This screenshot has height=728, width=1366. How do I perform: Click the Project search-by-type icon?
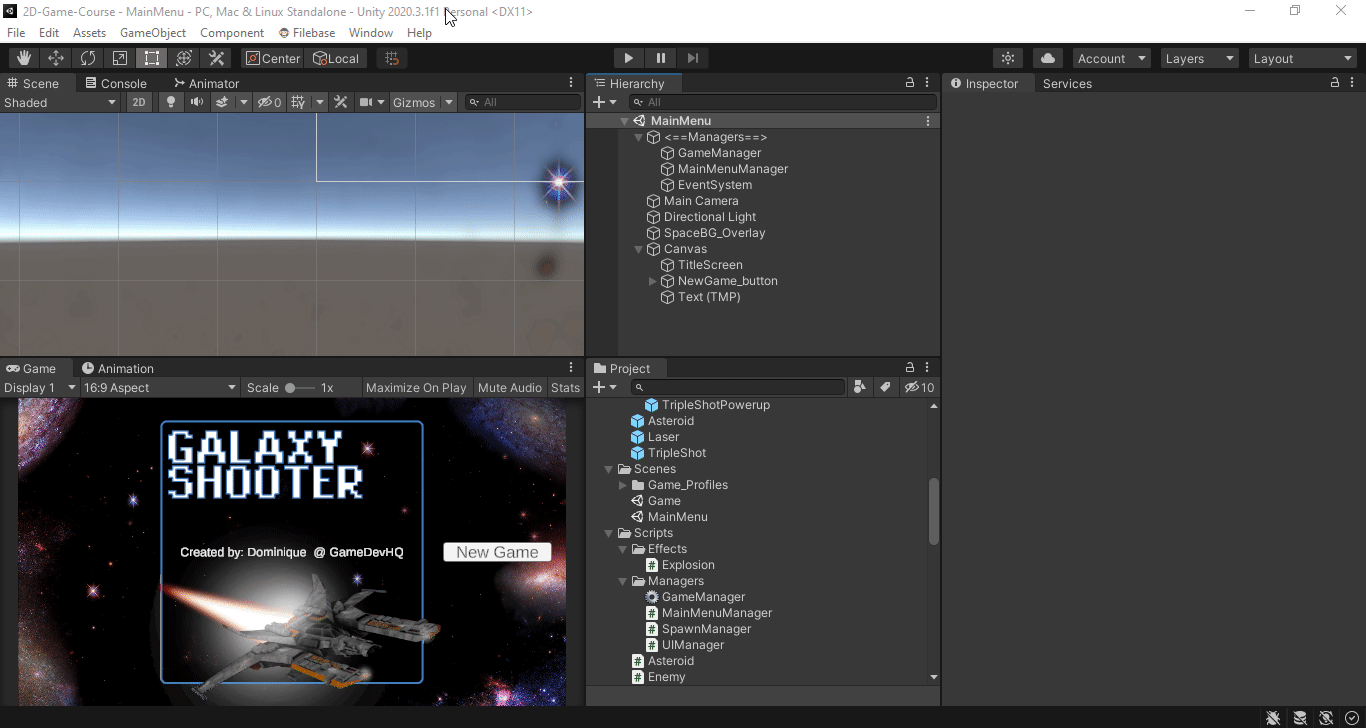859,387
